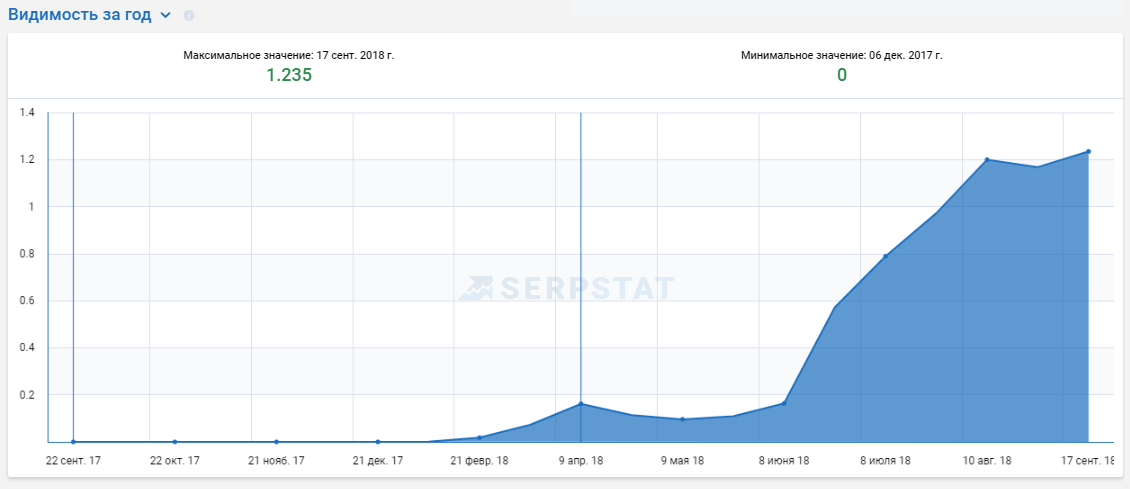Screen dimensions: 1130x489
Task: Select the data point above 9 мая 18
Action: pos(682,419)
